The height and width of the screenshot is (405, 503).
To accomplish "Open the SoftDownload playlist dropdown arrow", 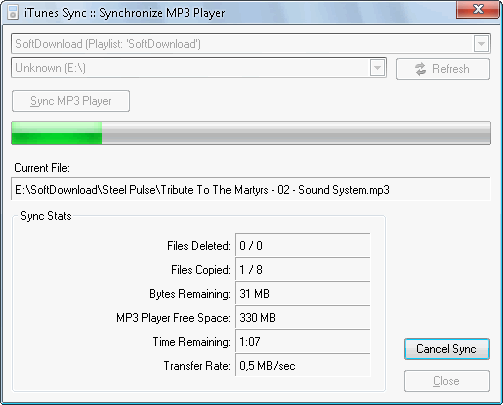I will [x=481, y=44].
